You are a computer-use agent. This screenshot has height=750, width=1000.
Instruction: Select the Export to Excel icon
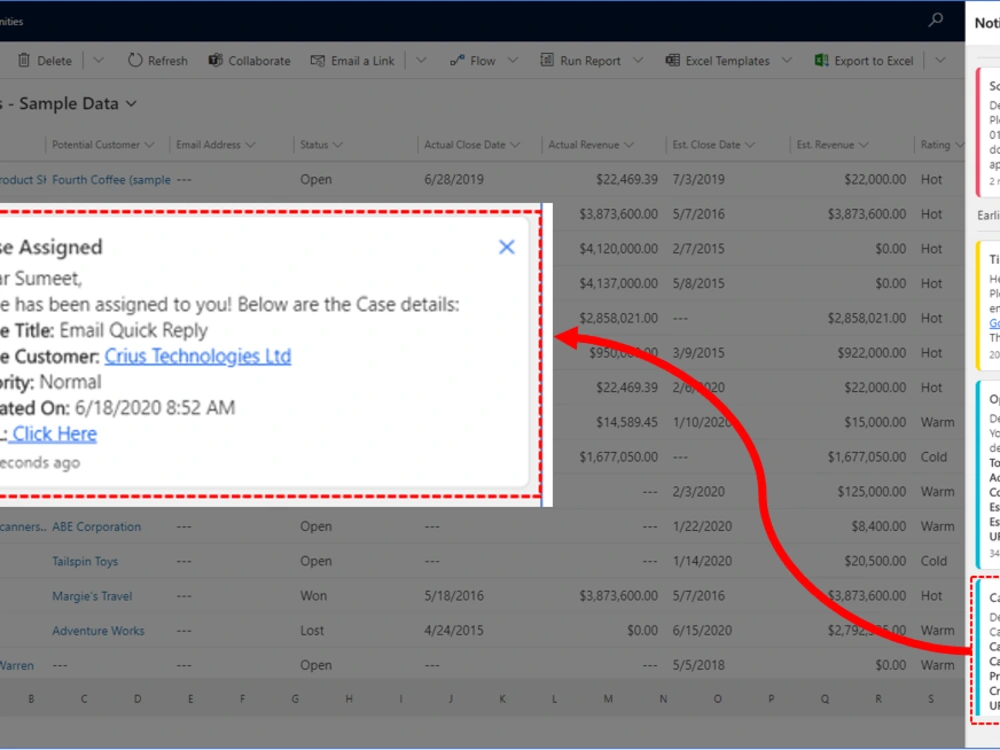click(820, 60)
